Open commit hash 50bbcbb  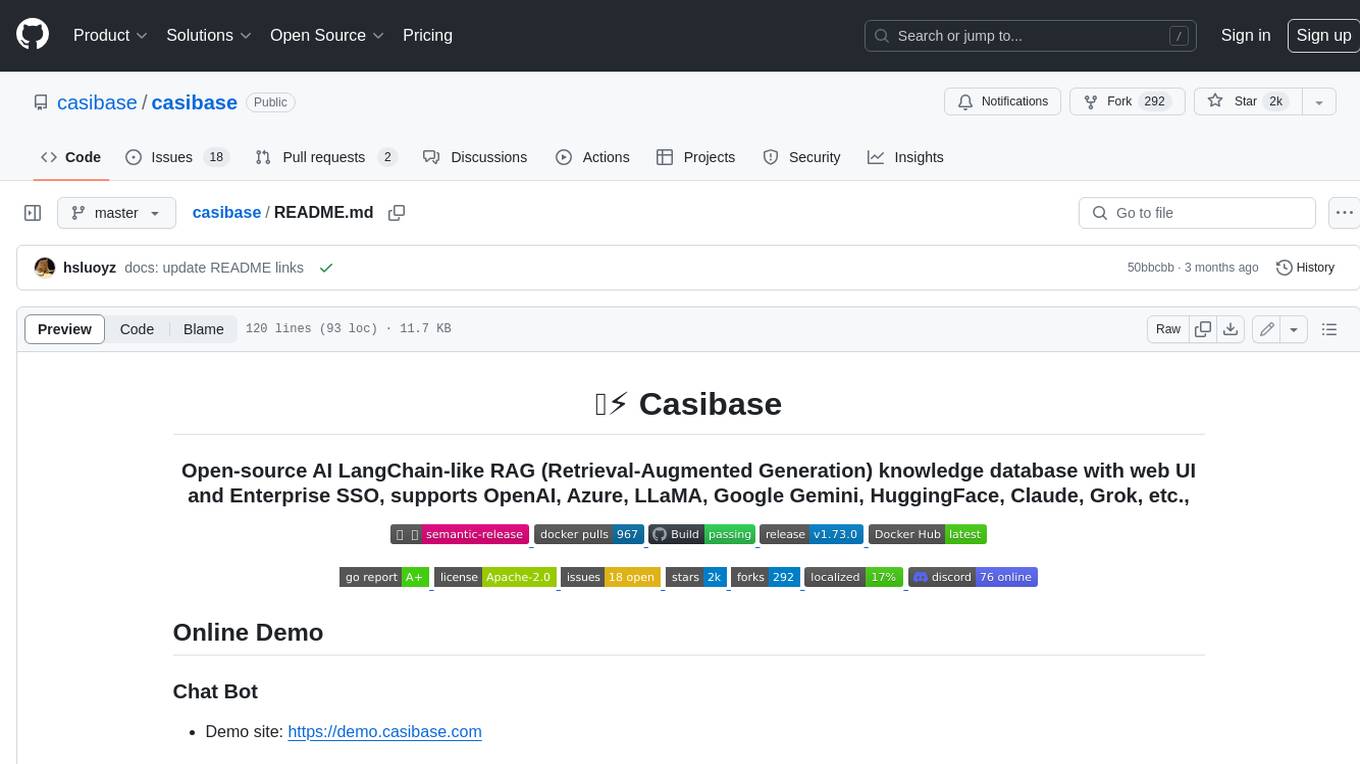click(x=1150, y=268)
